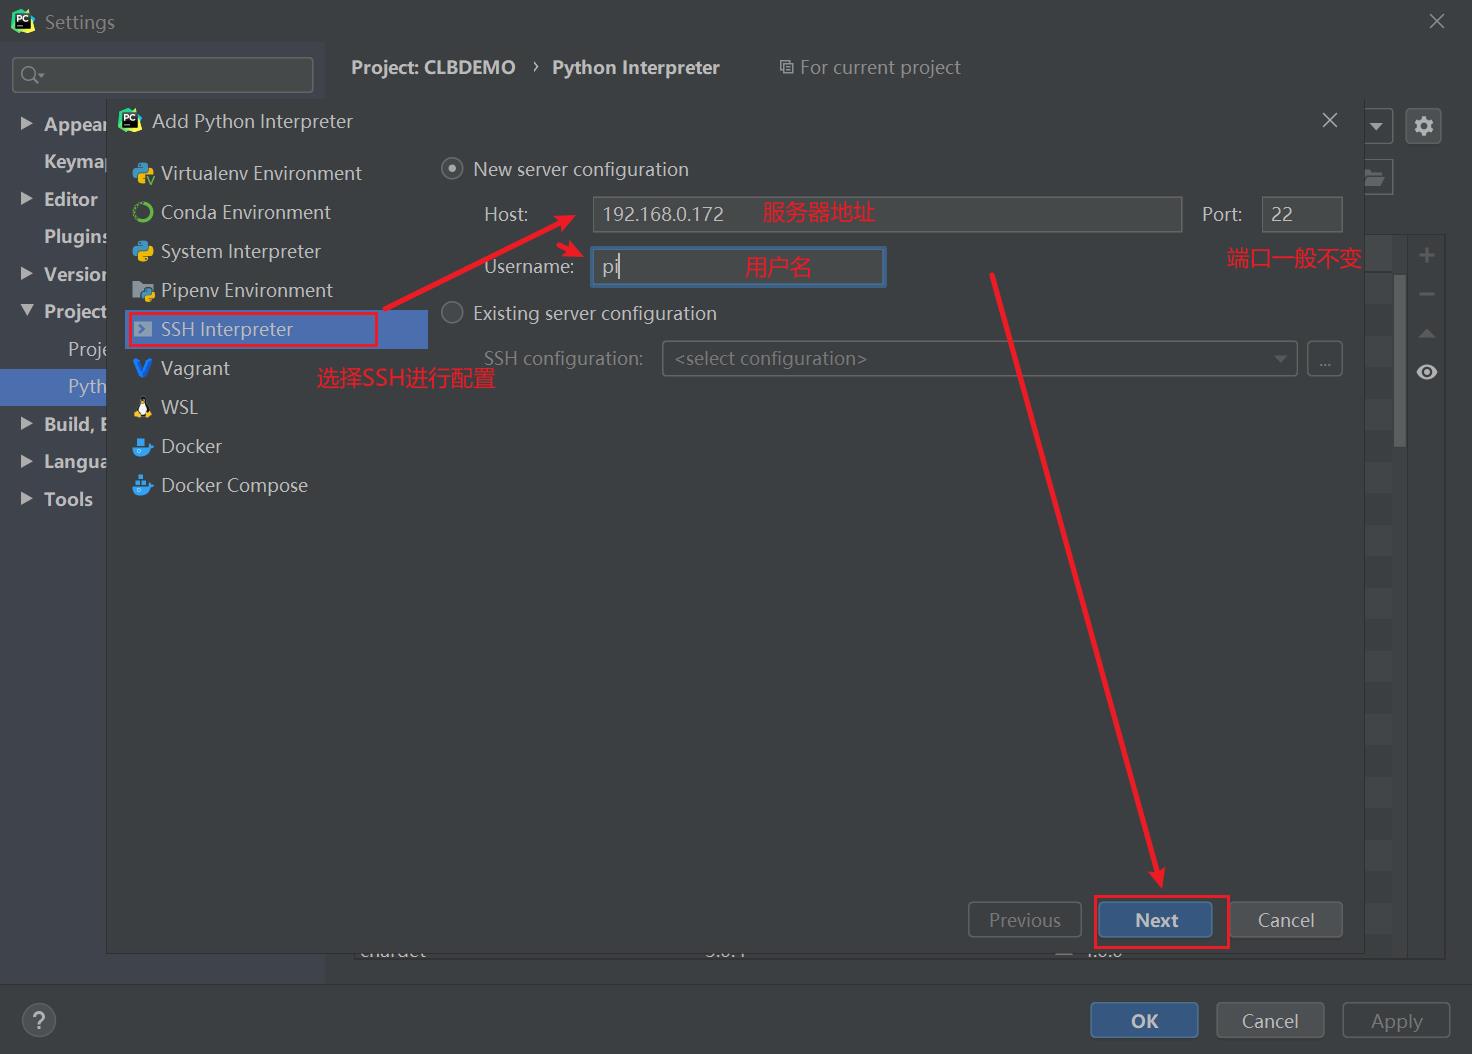Click the SSH configuration browse ellipsis button
Viewport: 1472px width, 1054px height.
pos(1325,359)
